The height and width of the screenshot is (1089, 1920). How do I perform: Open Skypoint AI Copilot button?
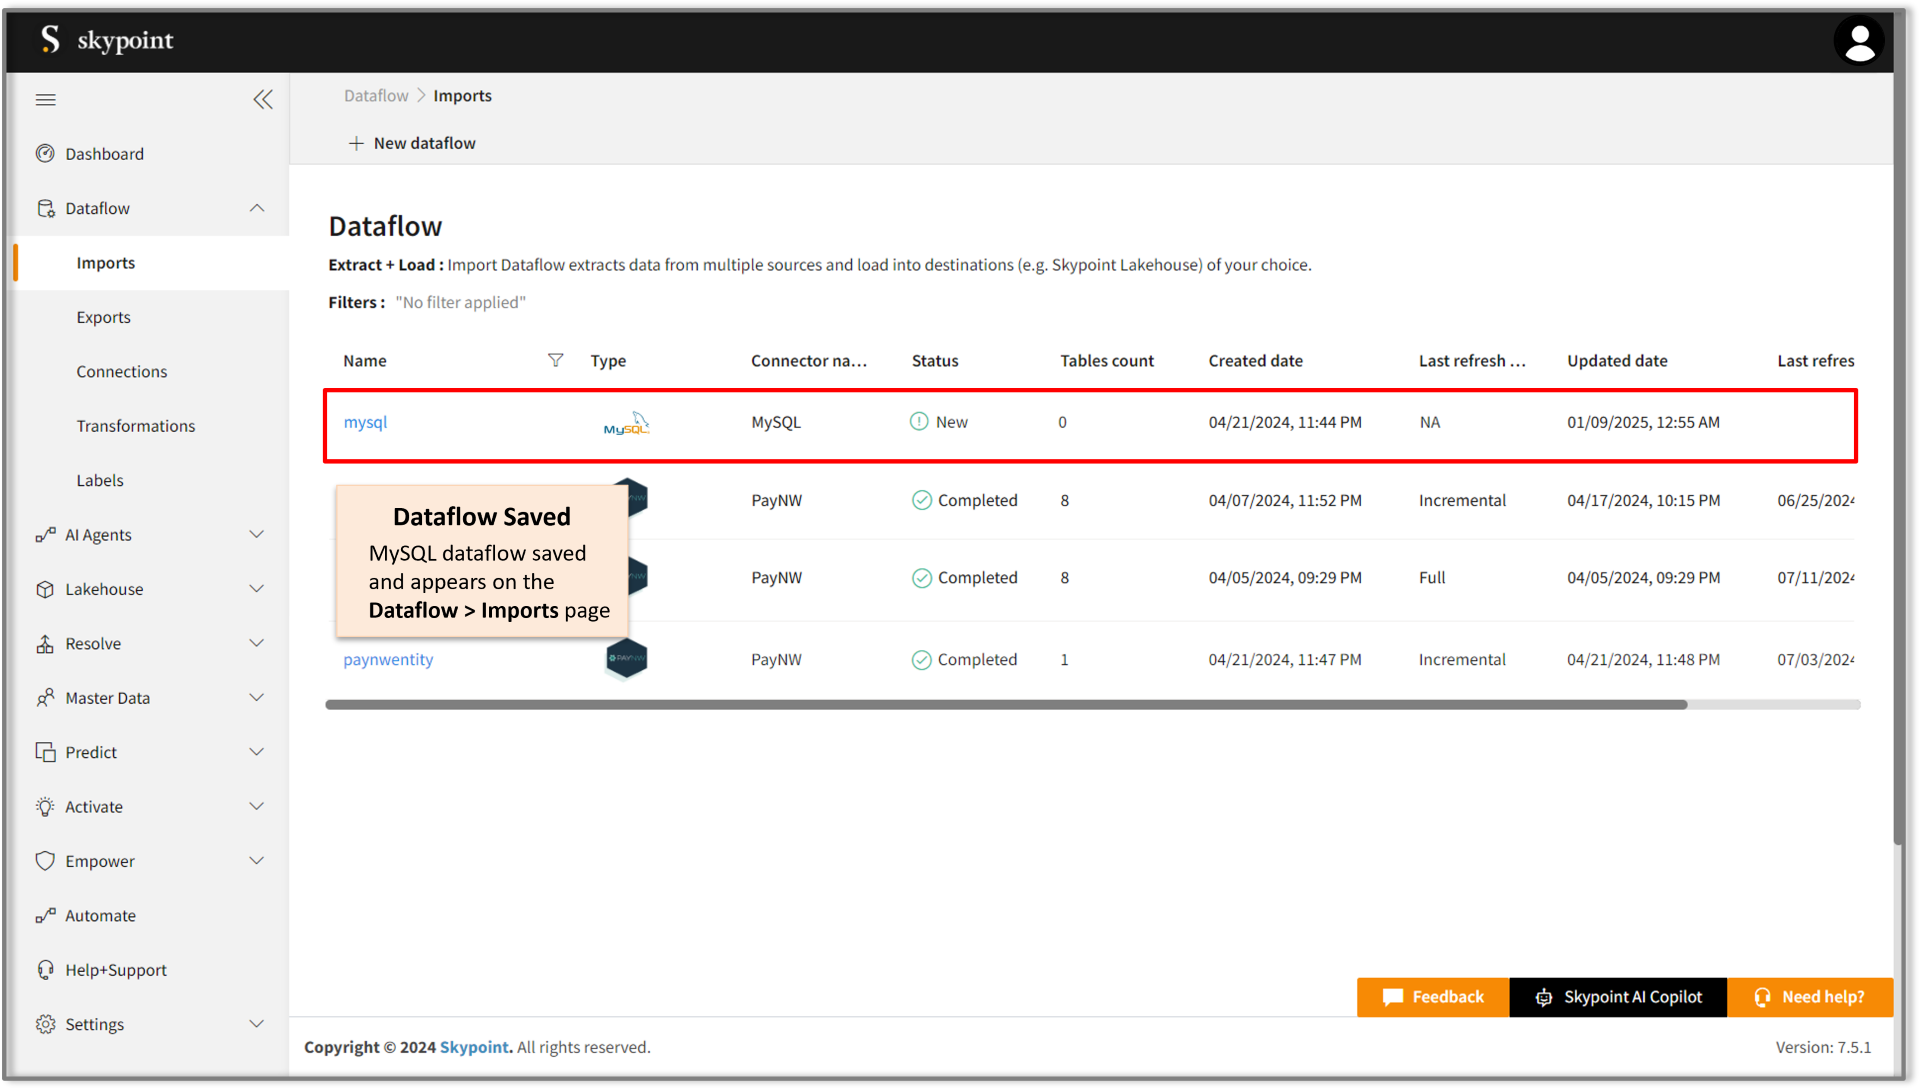tap(1618, 997)
